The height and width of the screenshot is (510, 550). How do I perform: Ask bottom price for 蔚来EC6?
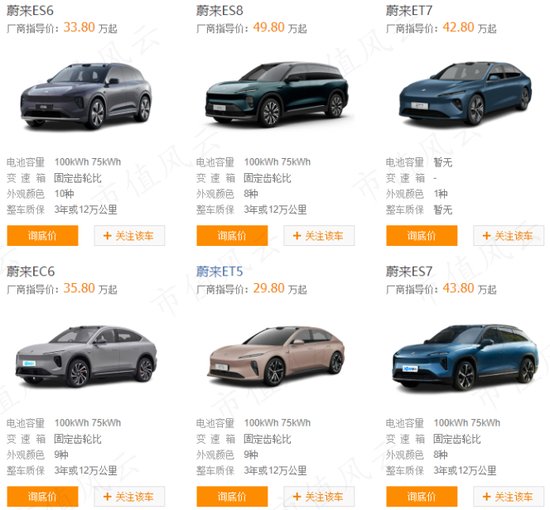pos(42,496)
